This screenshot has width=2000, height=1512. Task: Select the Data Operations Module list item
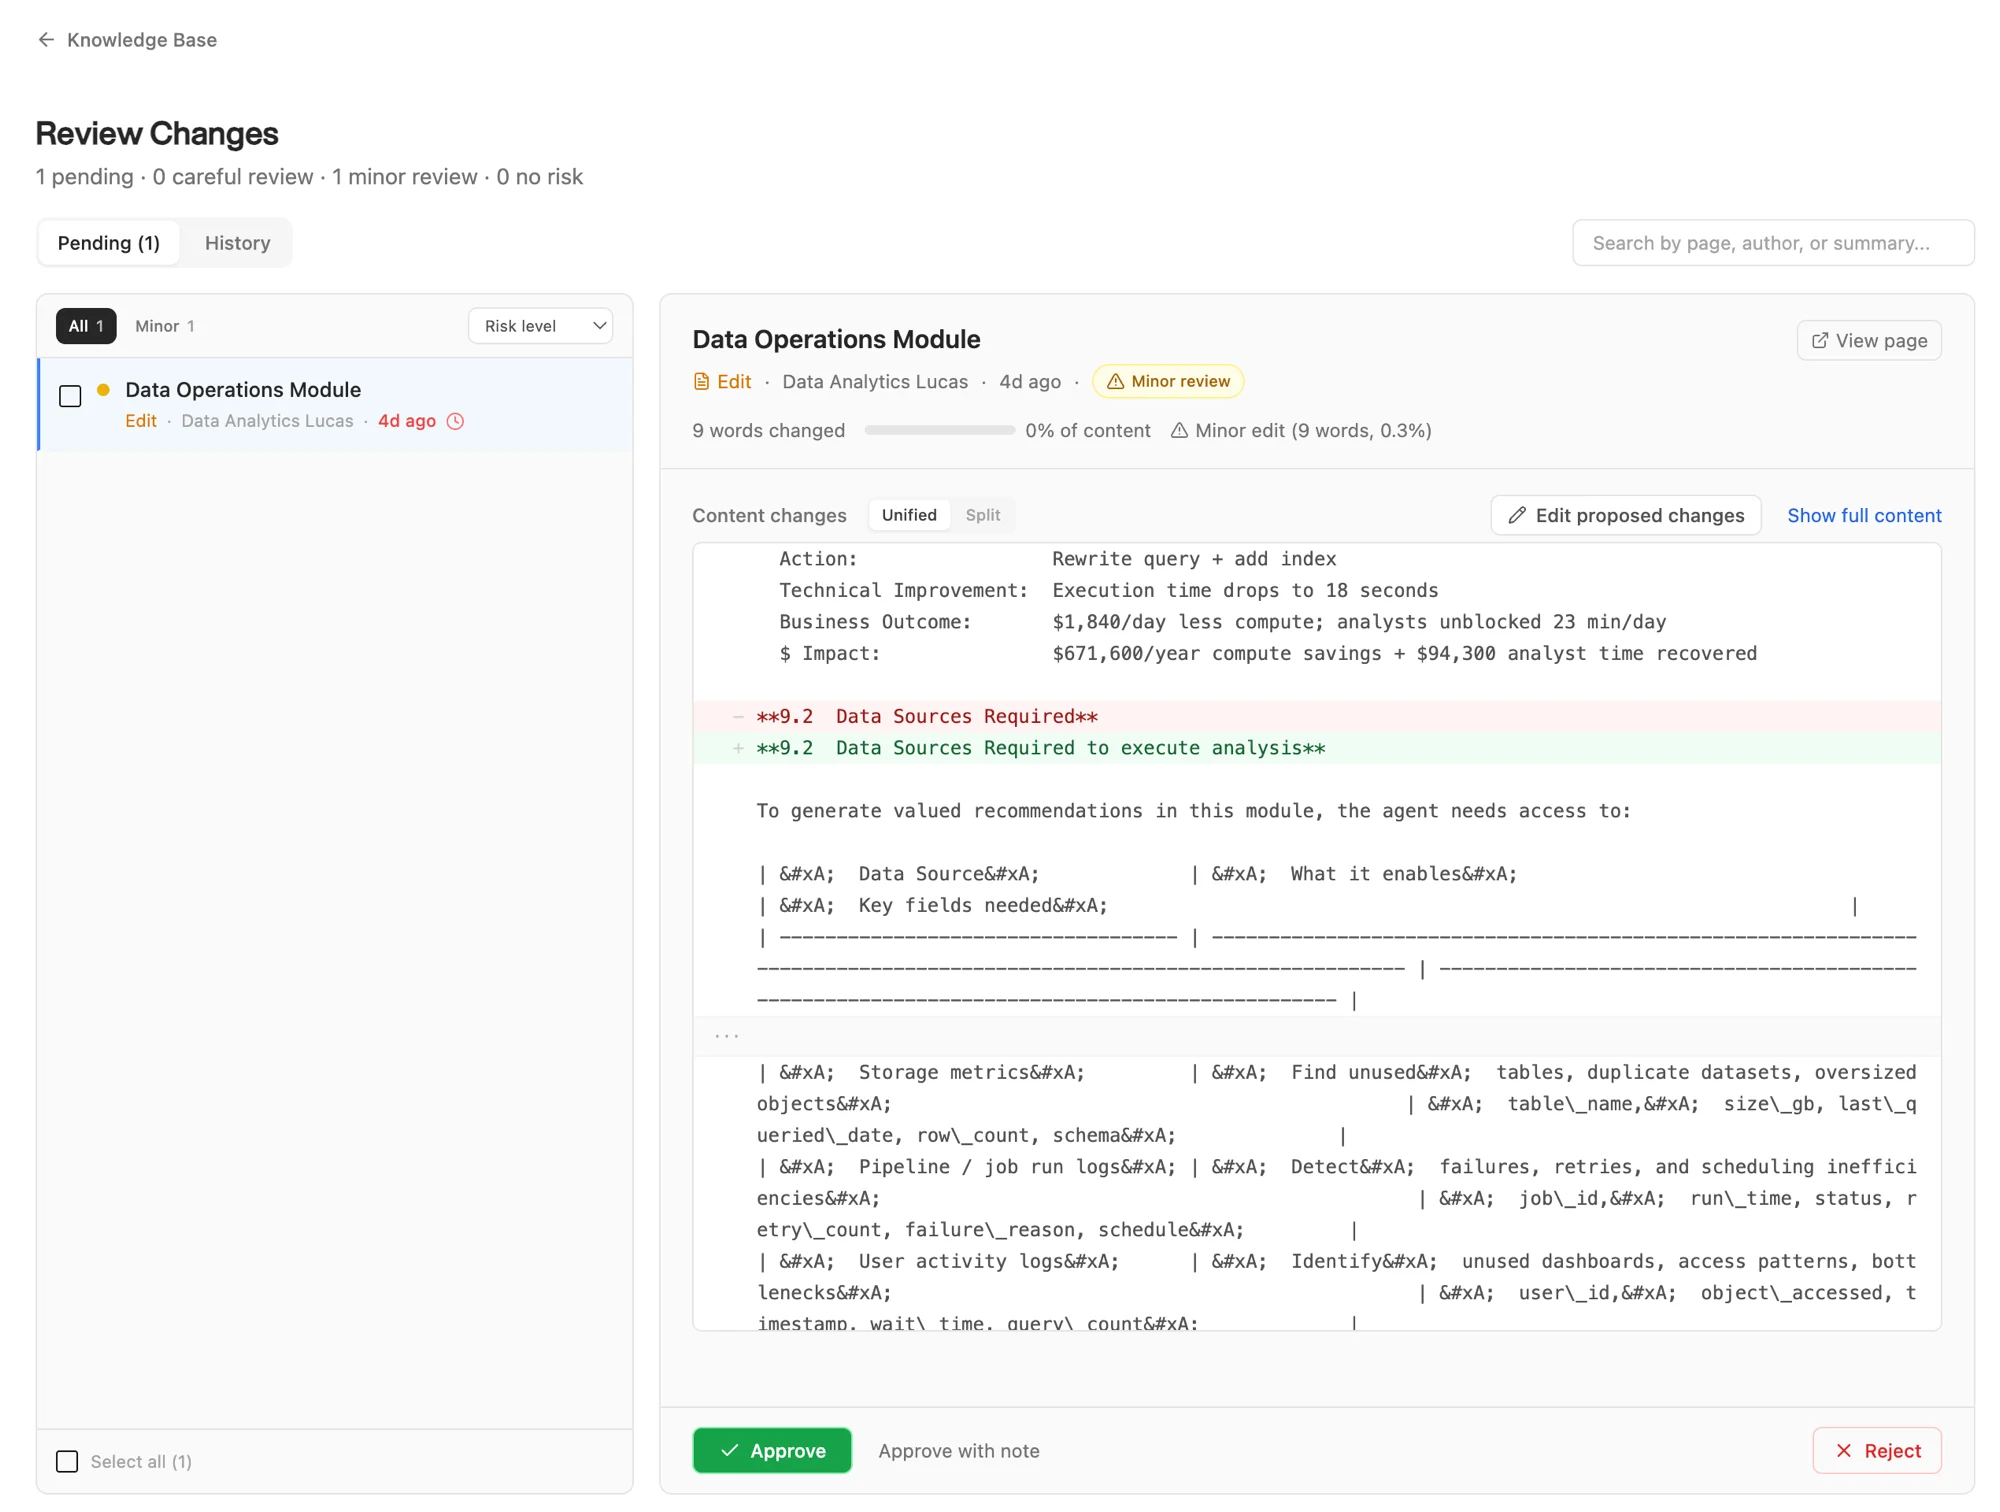point(335,404)
